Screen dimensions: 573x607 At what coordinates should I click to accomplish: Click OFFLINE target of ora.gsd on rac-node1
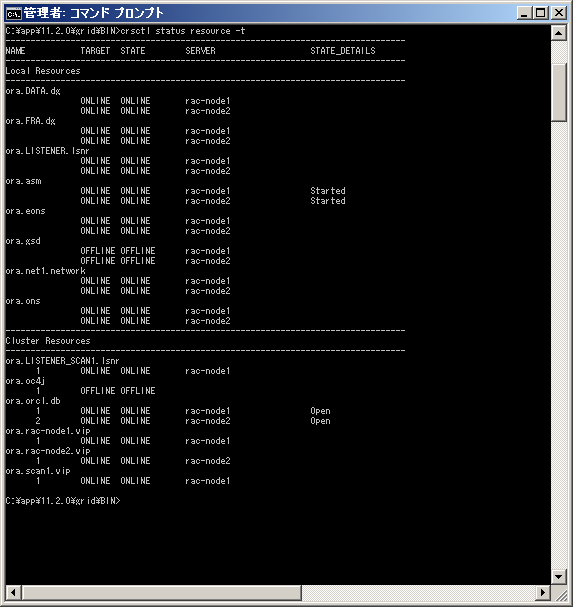pyautogui.click(x=98, y=251)
